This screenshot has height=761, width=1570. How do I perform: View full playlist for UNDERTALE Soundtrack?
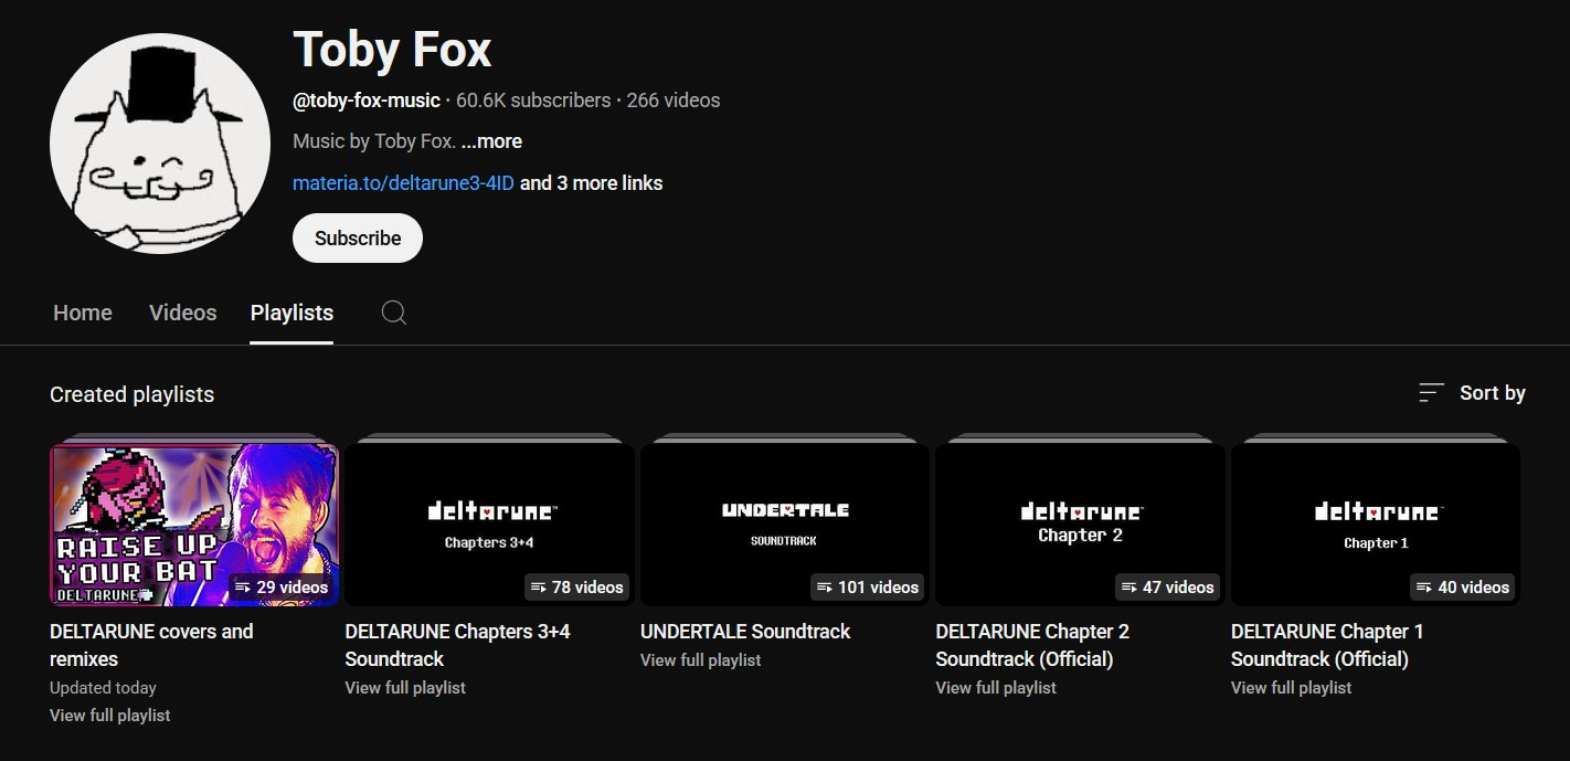(701, 660)
